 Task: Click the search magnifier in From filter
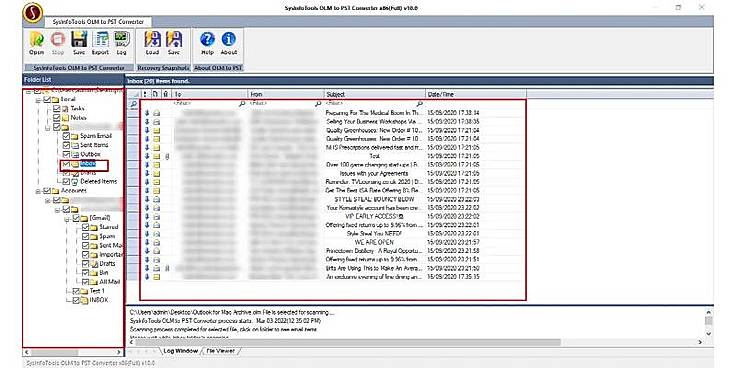pos(318,103)
